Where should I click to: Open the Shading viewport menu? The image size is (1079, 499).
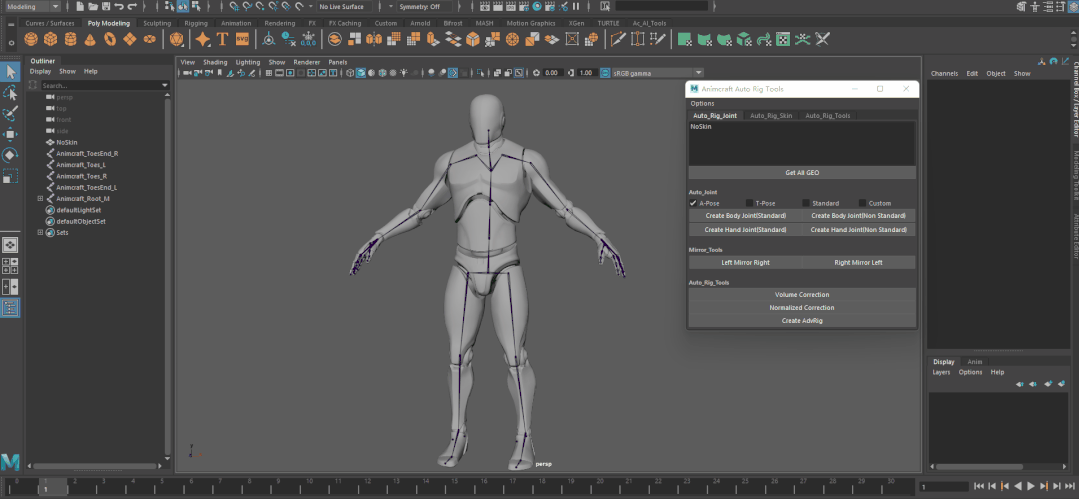[x=215, y=62]
